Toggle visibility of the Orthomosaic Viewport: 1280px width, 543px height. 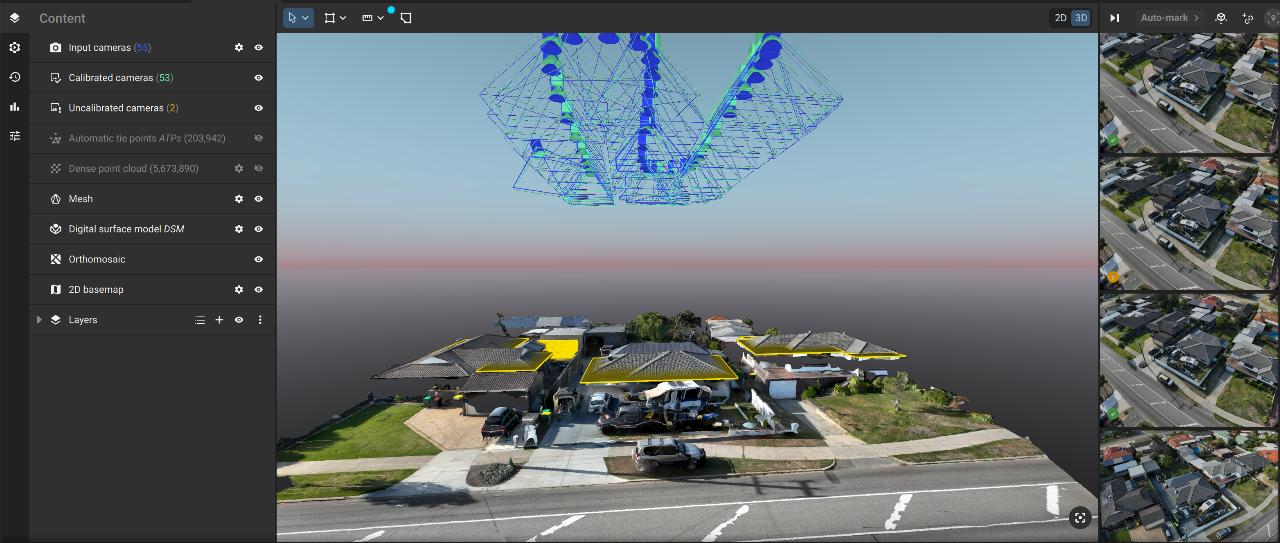point(259,259)
